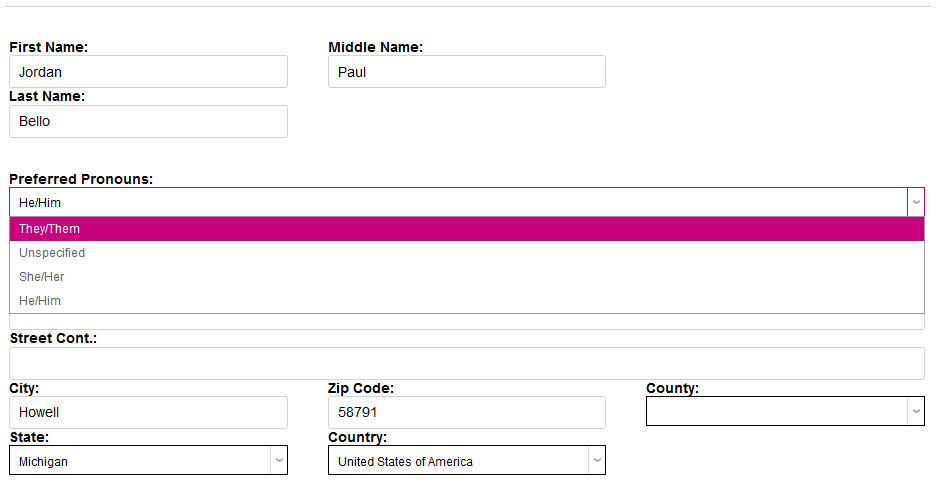
Task: Click the Country dropdown arrow
Action: [597, 461]
